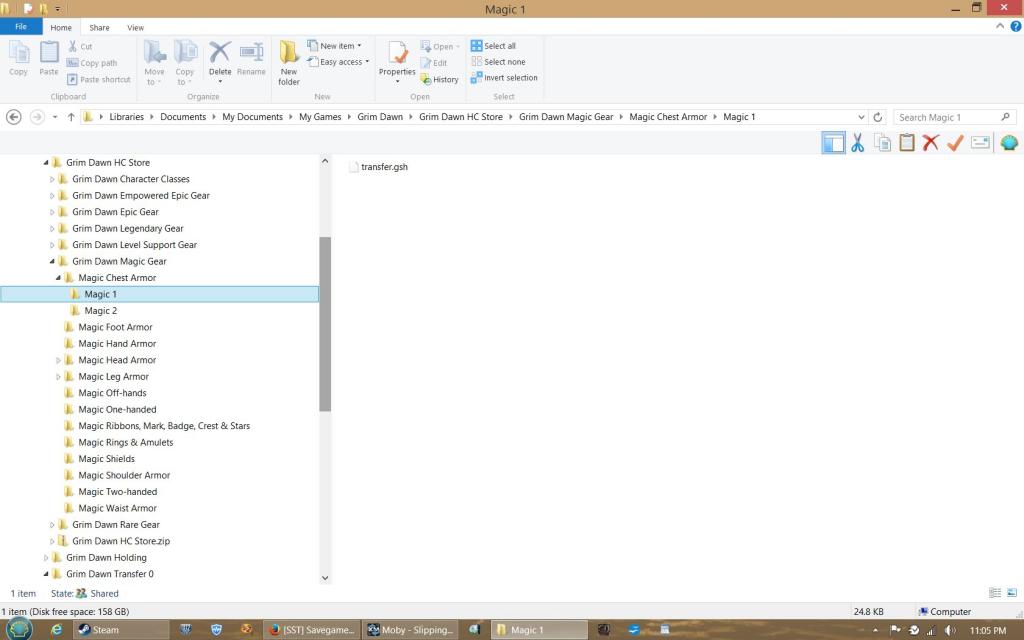Click the orange checkmark properties icon
This screenshot has height=640, width=1024.
955,142
